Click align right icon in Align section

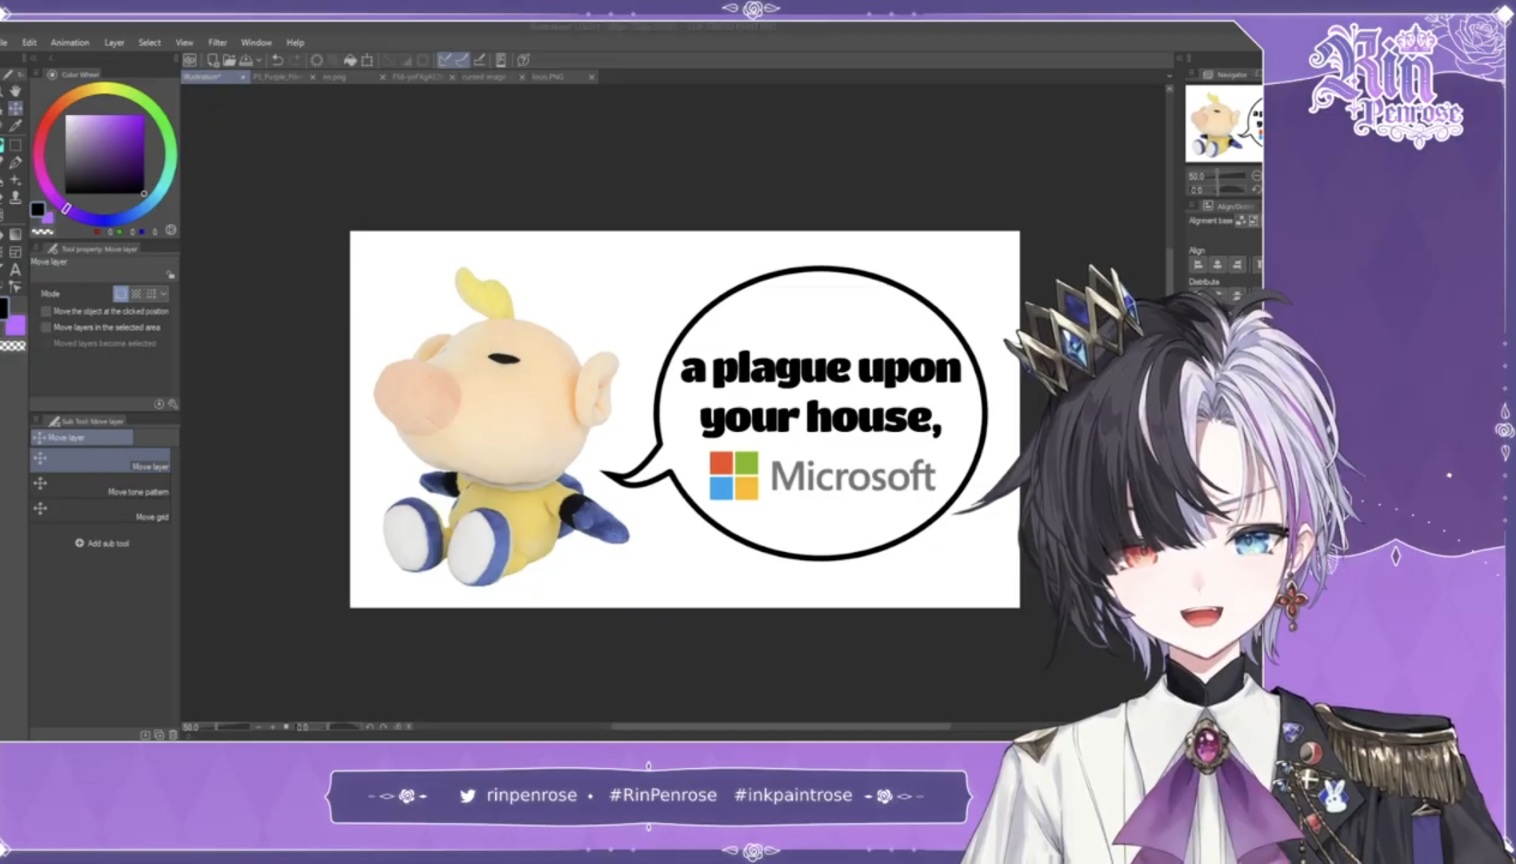click(x=1237, y=264)
